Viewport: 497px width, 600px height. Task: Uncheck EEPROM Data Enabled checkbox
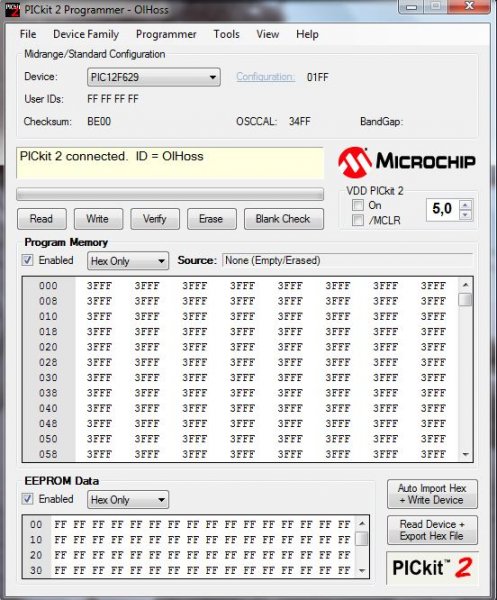(27, 499)
